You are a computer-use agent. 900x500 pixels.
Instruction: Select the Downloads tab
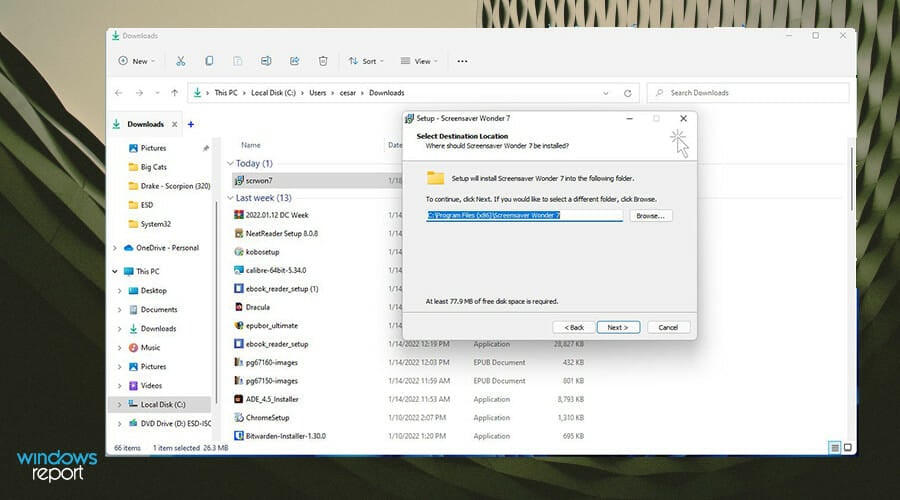[145, 124]
